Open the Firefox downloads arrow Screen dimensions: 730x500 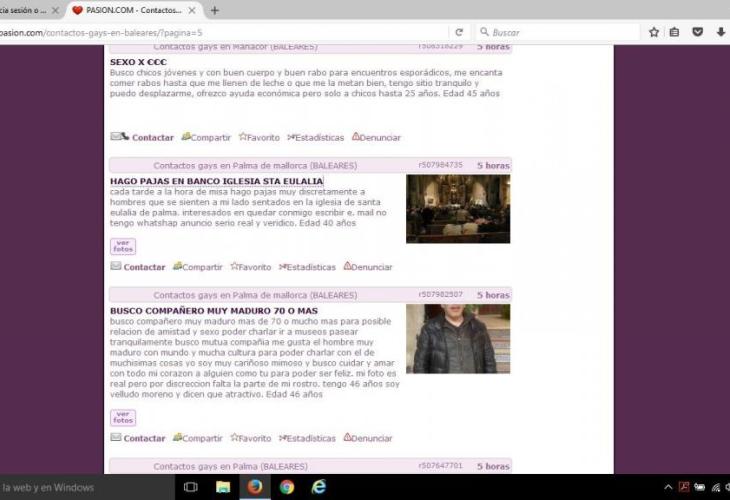pyautogui.click(x=721, y=32)
